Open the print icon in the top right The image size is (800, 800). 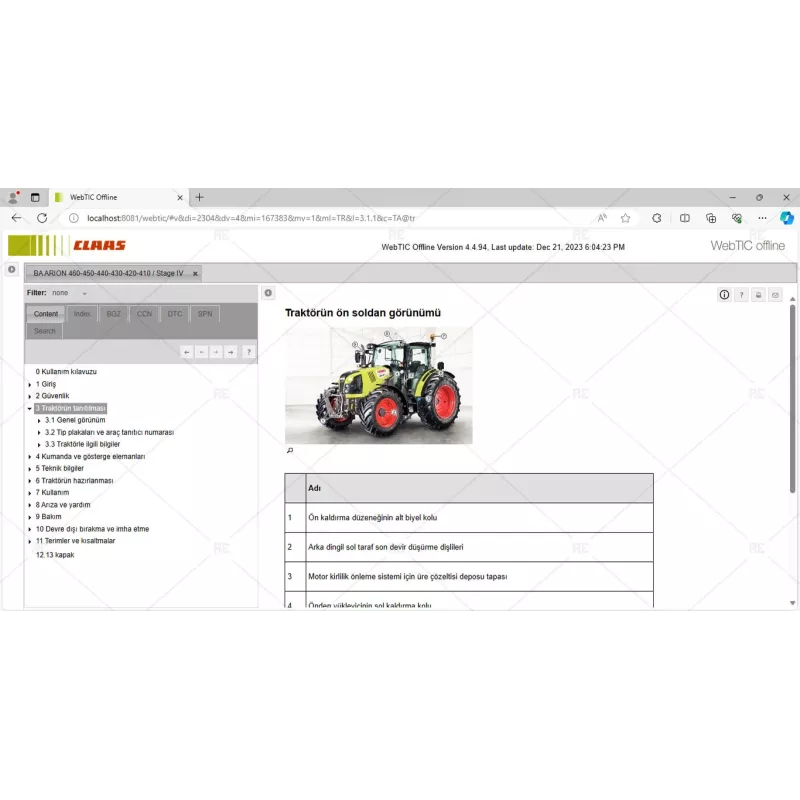point(758,295)
